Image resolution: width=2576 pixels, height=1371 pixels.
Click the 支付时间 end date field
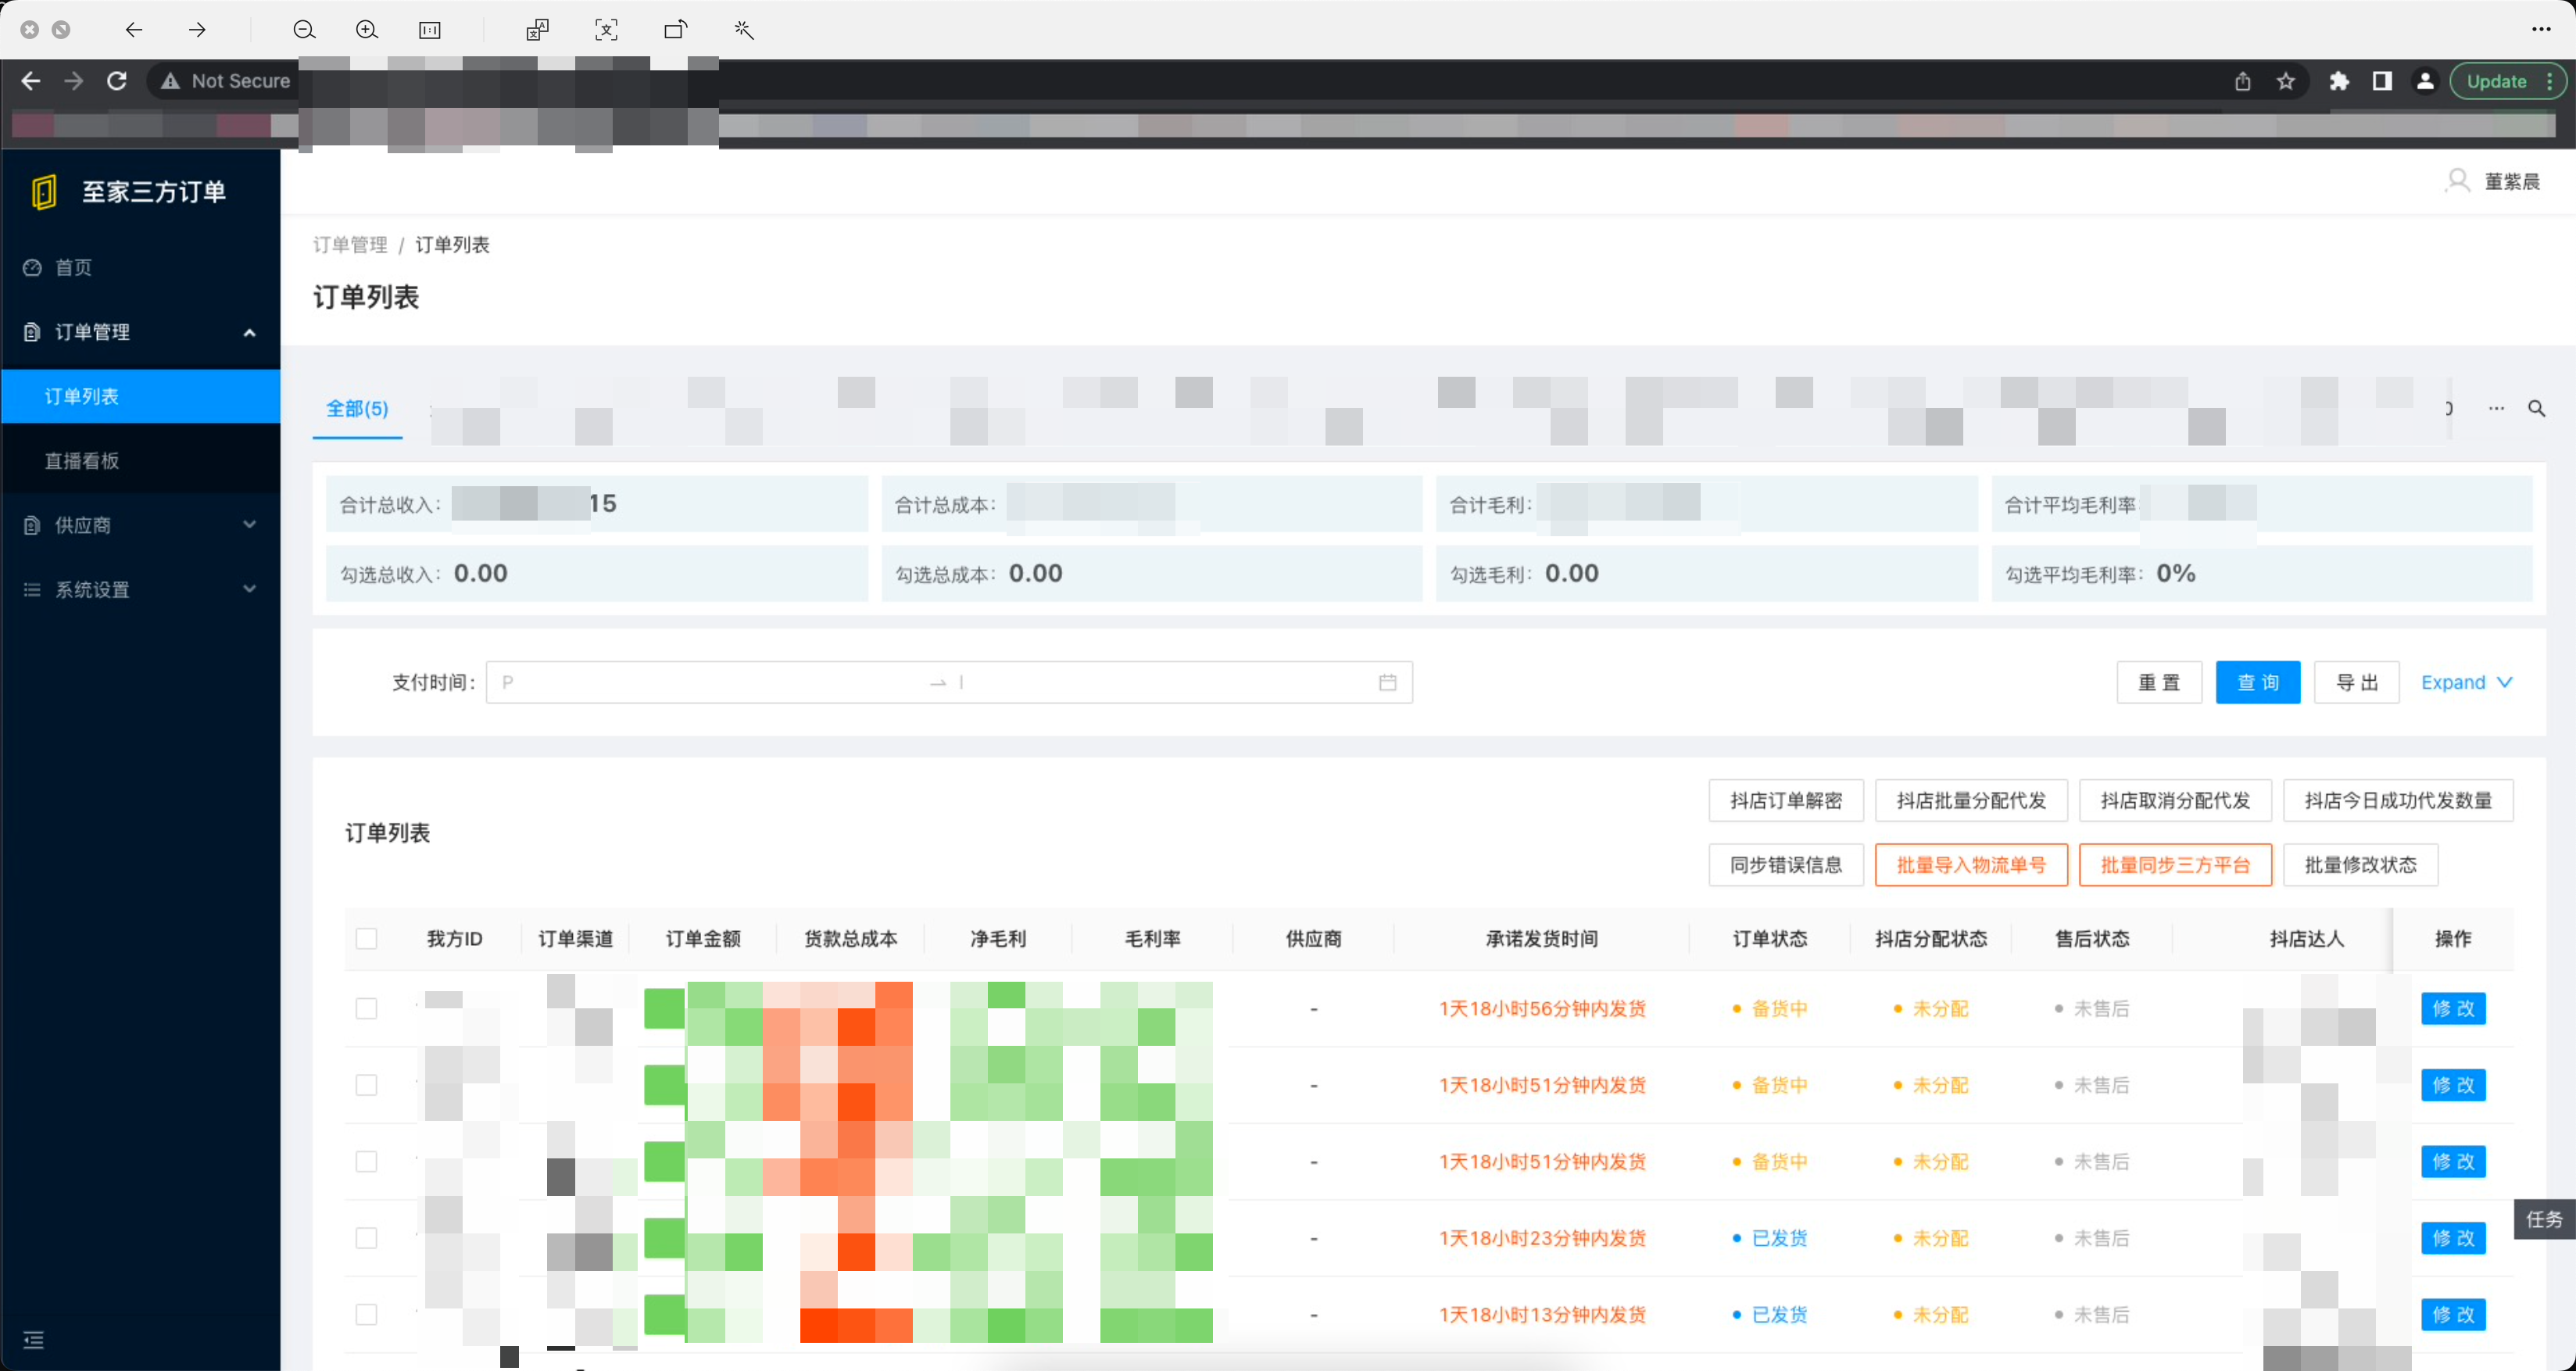click(x=1160, y=682)
